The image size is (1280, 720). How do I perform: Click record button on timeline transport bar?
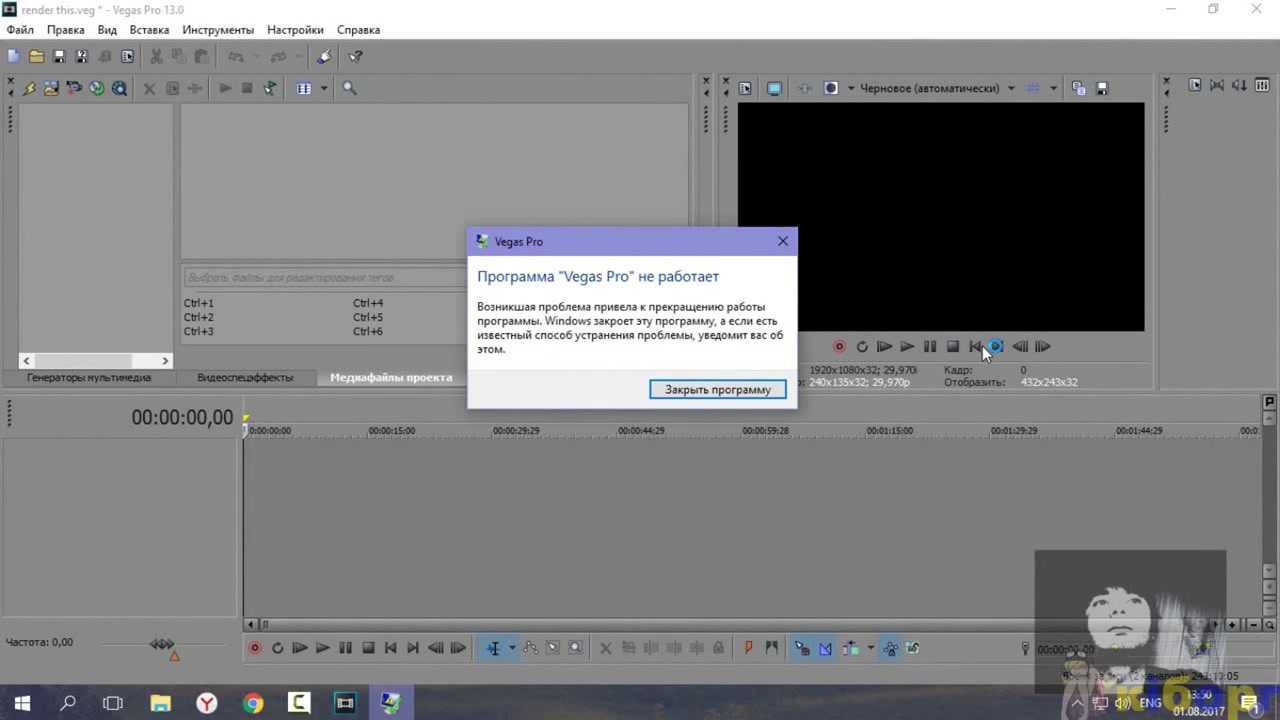click(x=255, y=648)
